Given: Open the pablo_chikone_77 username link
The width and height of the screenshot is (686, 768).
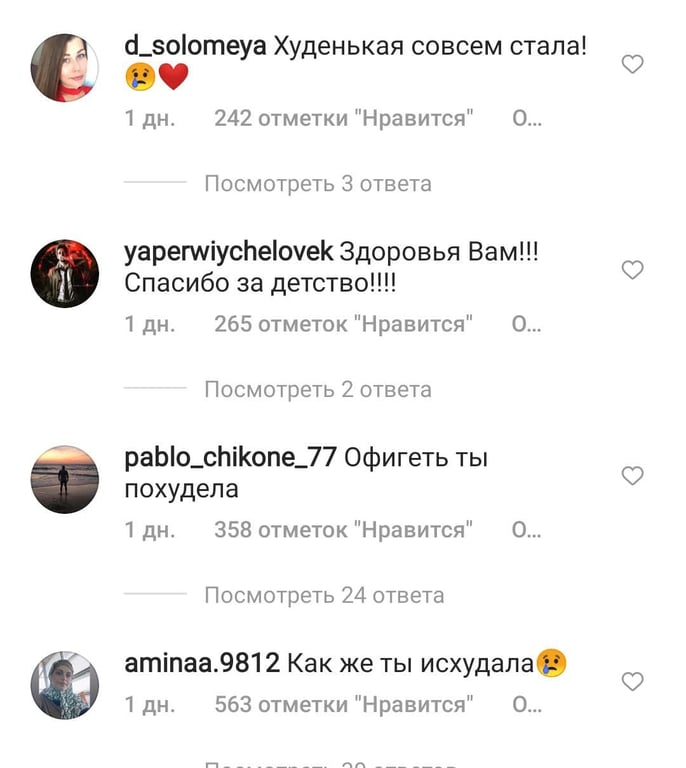Looking at the screenshot, I should click(x=230, y=458).
